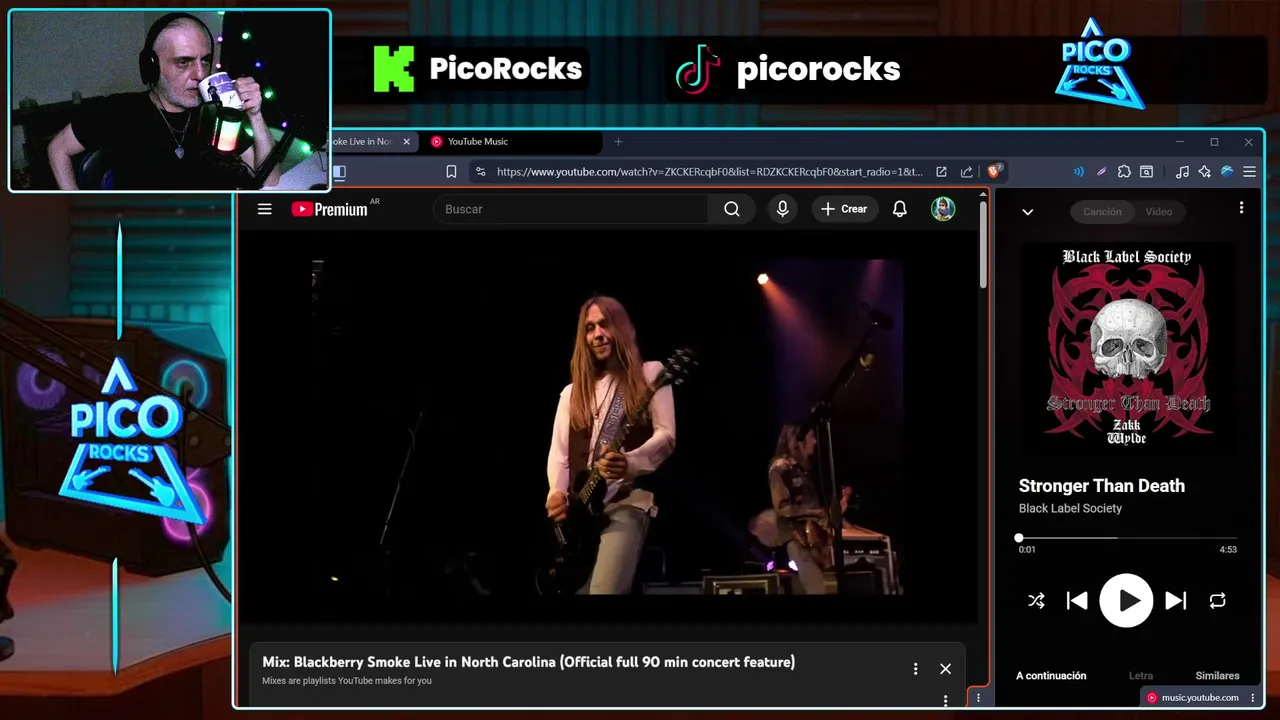1280x720 pixels.
Task: Open site settings icon in address bar
Action: (x=481, y=172)
